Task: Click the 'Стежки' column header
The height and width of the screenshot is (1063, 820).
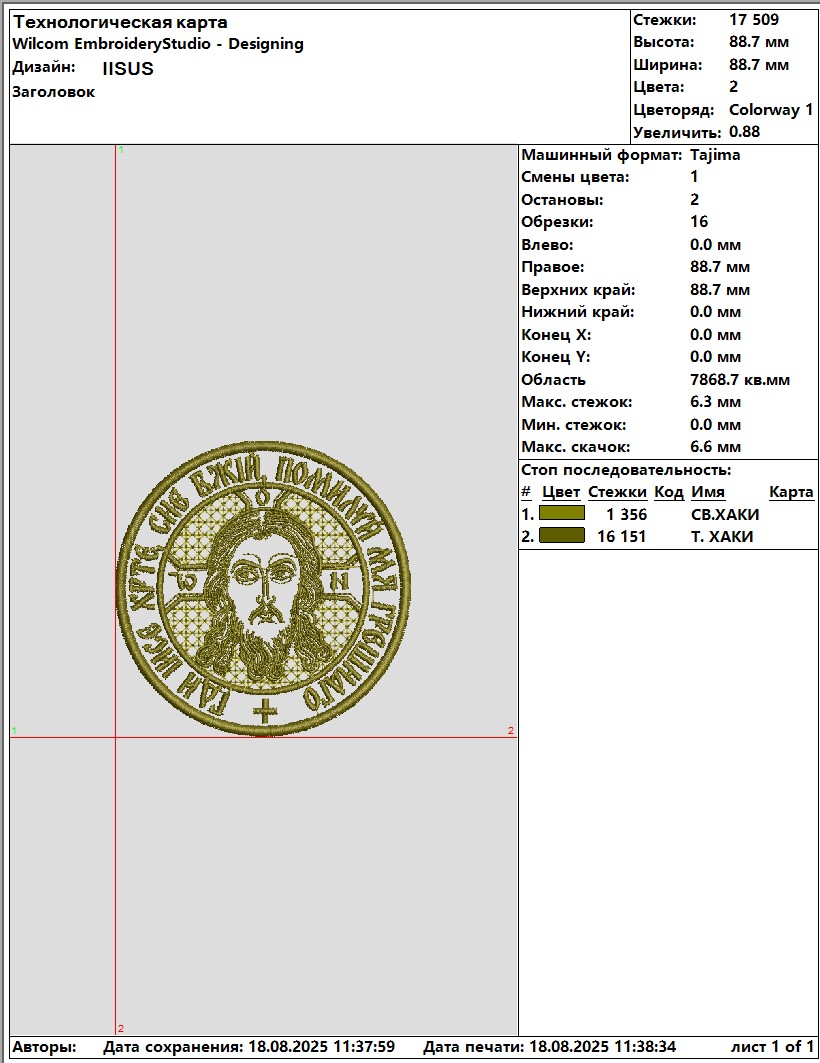Action: tap(617, 492)
